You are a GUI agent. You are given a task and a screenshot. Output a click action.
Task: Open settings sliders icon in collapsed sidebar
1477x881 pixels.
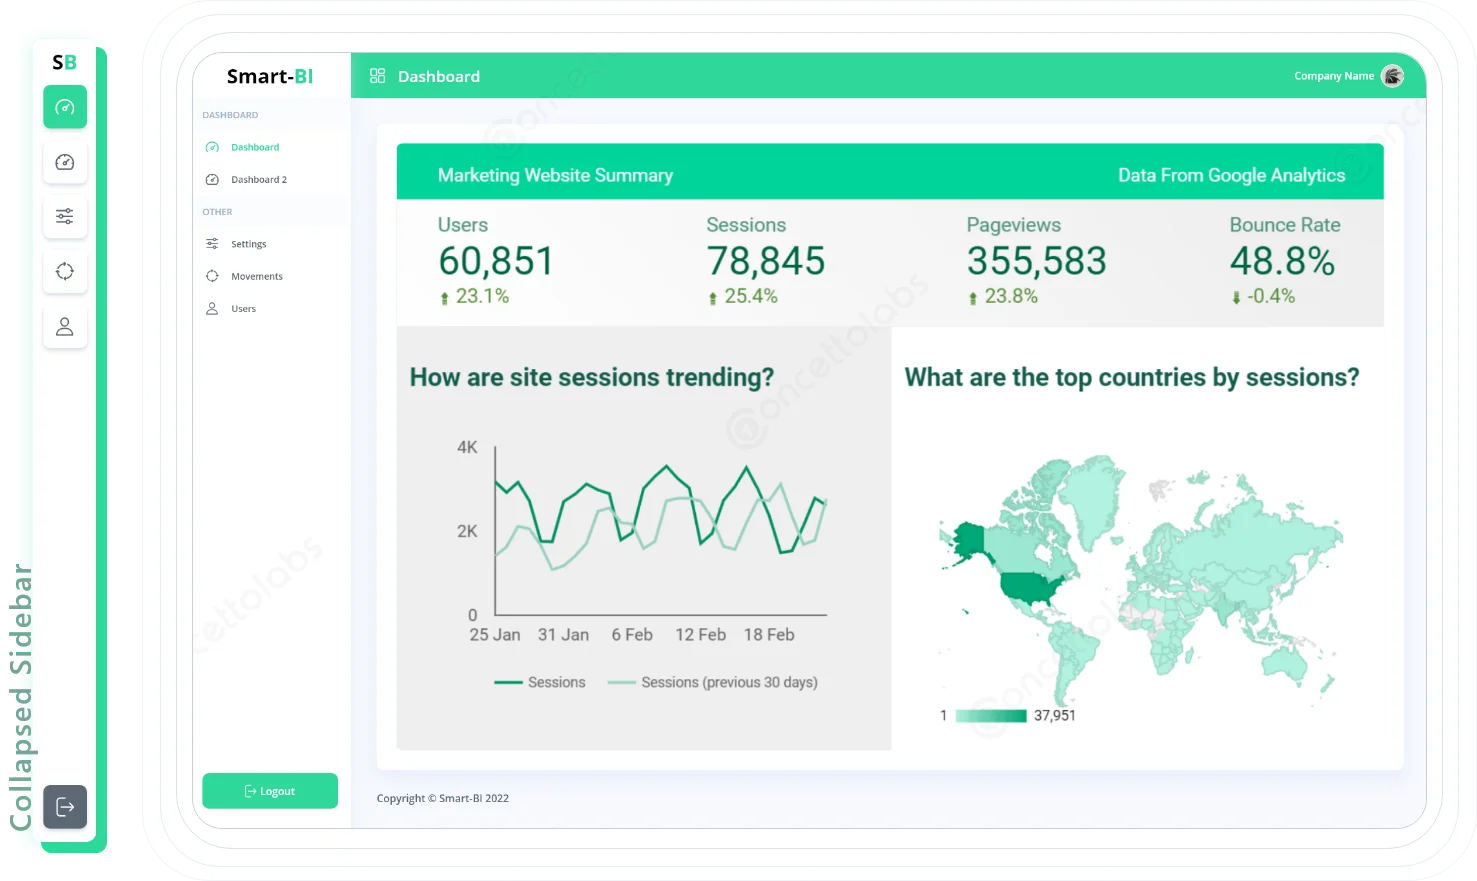point(65,216)
